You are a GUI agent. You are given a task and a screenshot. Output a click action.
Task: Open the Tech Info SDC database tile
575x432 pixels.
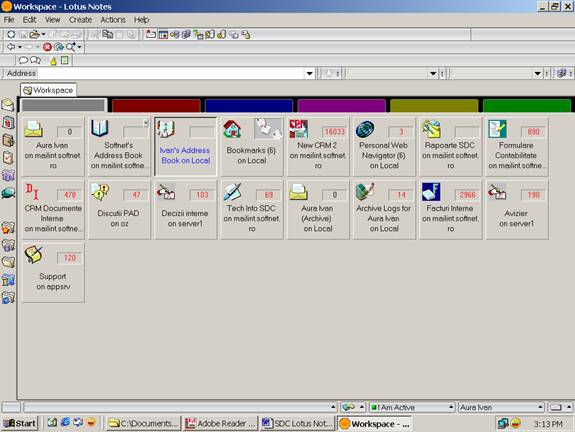tap(252, 209)
